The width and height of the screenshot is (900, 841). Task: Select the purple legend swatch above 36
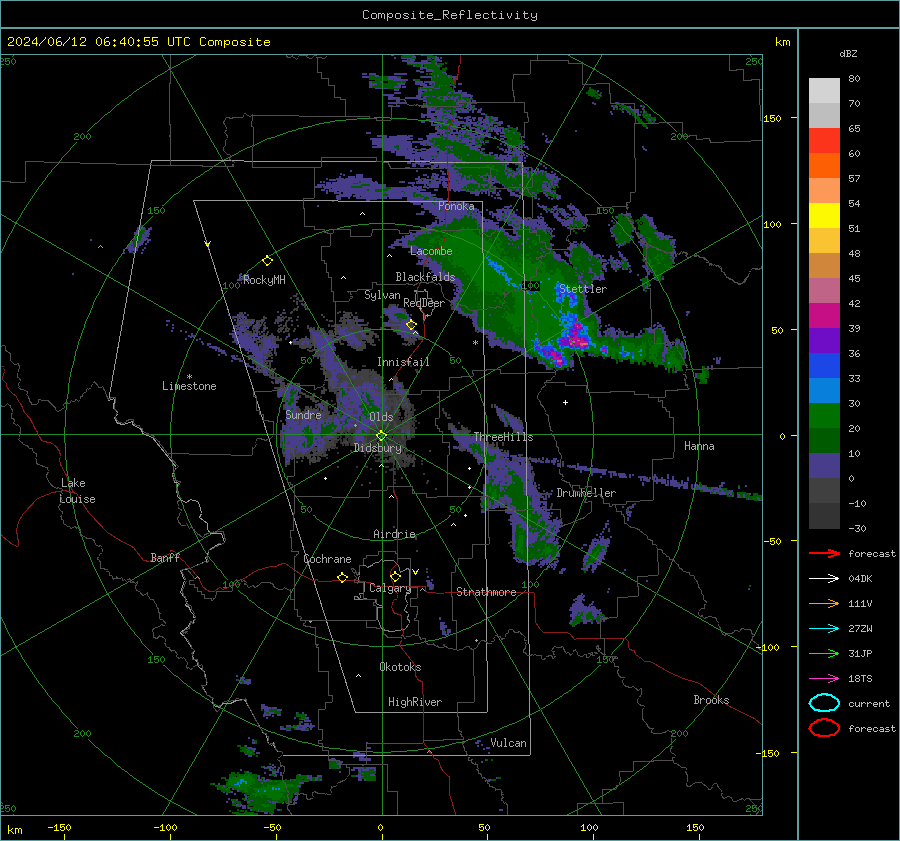coord(824,340)
